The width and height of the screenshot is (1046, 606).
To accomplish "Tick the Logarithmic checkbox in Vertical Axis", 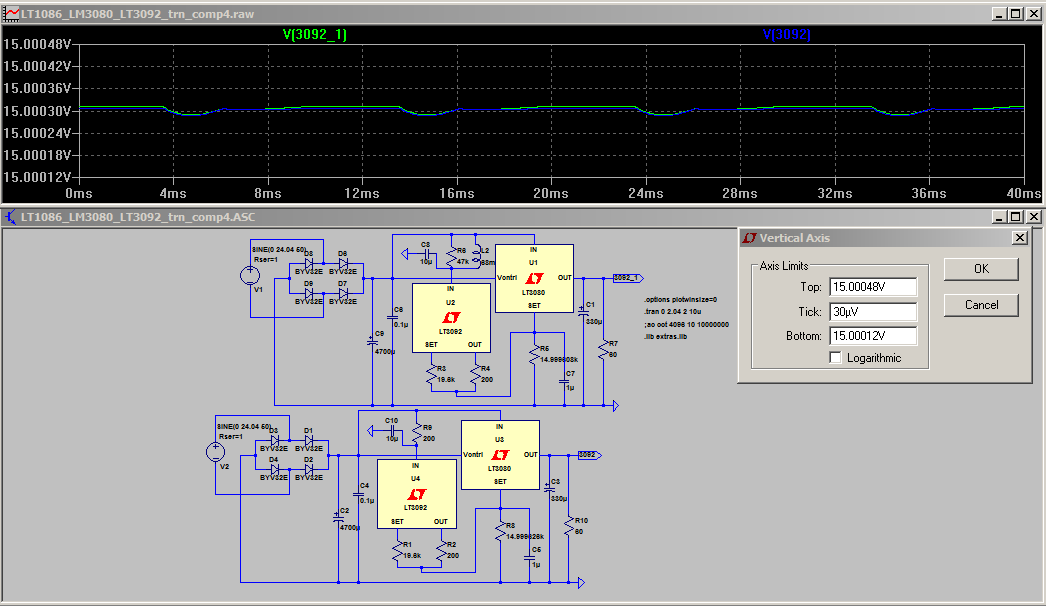I will 835,358.
